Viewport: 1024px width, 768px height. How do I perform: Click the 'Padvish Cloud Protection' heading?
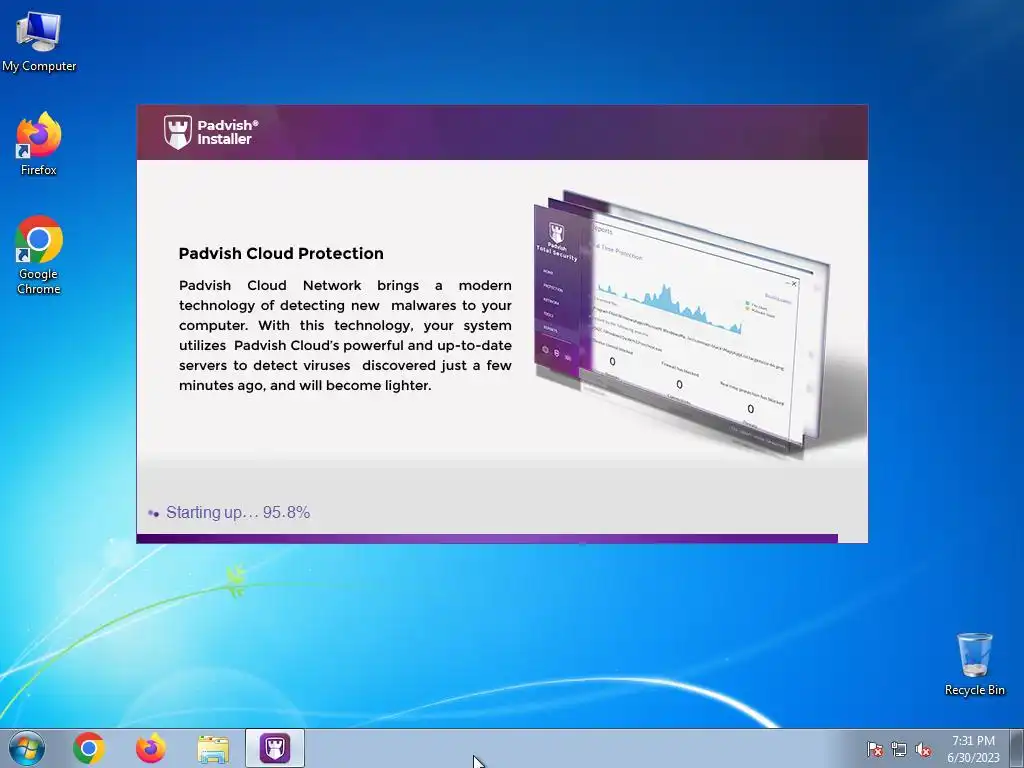pyautogui.click(x=281, y=253)
